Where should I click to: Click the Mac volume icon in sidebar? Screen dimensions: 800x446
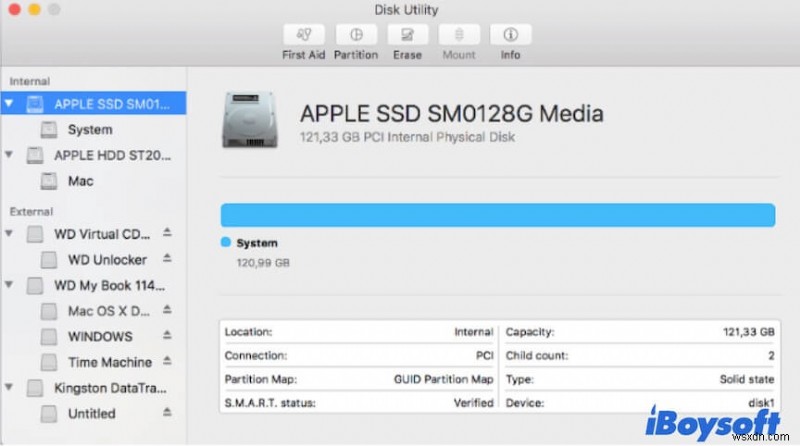tap(49, 181)
